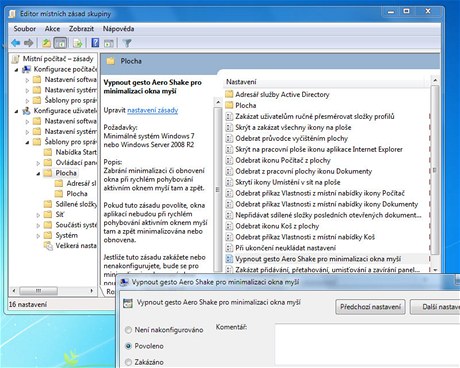
Task: Expand 'Nastavení softwaru' under Konfigurace uživatele
Action: pyautogui.click(x=27, y=121)
